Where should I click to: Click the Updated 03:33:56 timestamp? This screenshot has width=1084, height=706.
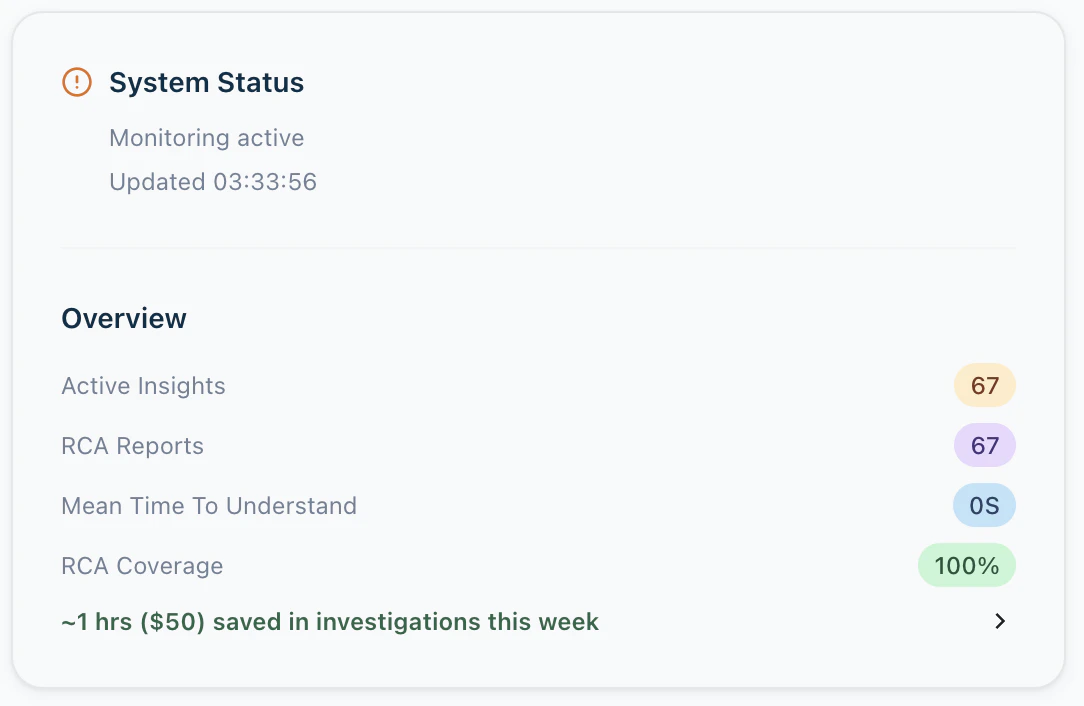tap(212, 182)
